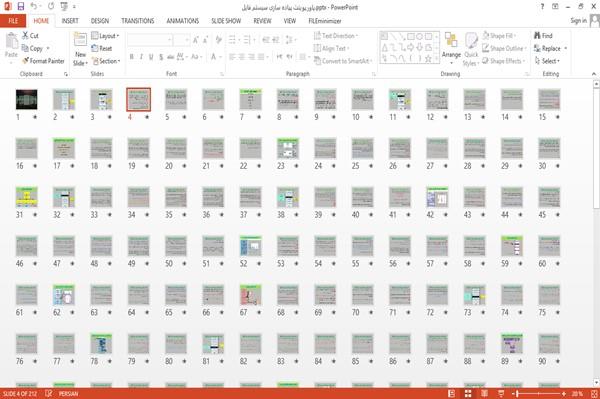
Task: Click zoom out minus button
Action: pos(513,394)
